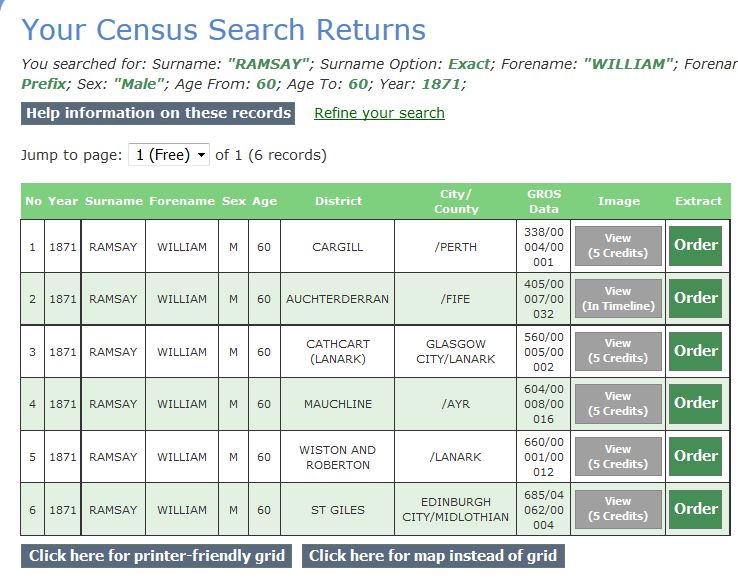View image for the ST GILES record

click(618, 509)
